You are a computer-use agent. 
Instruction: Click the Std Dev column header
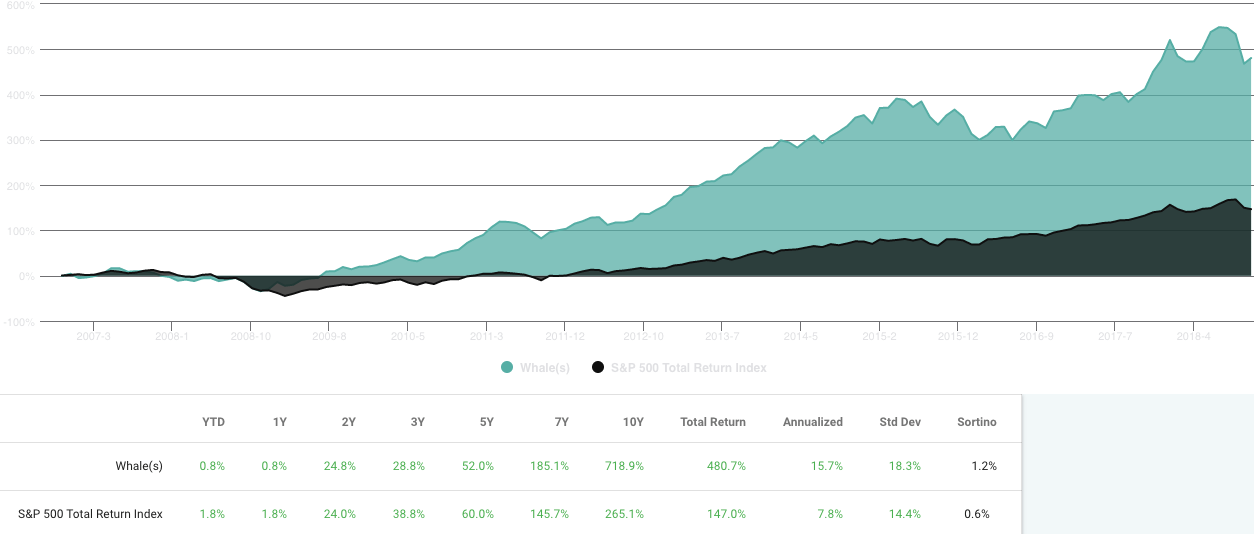[900, 422]
